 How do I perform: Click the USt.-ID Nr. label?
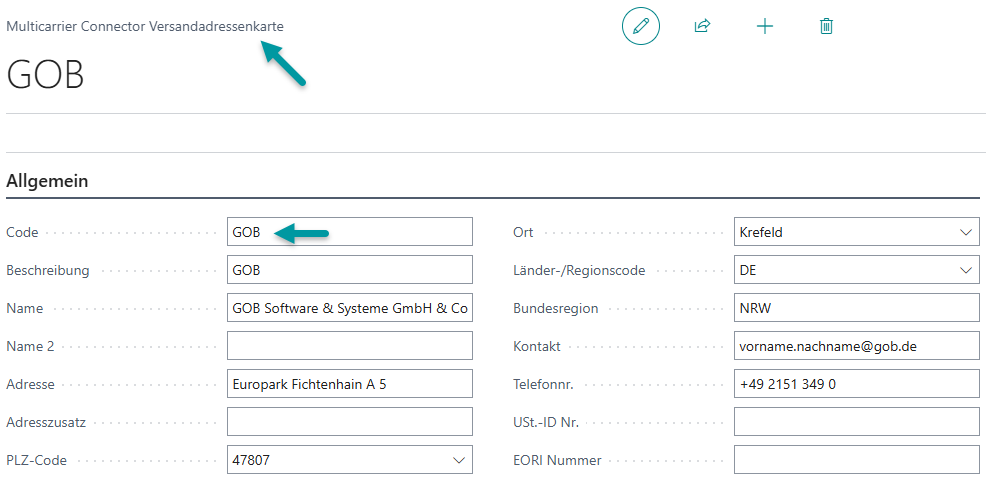[x=546, y=423]
